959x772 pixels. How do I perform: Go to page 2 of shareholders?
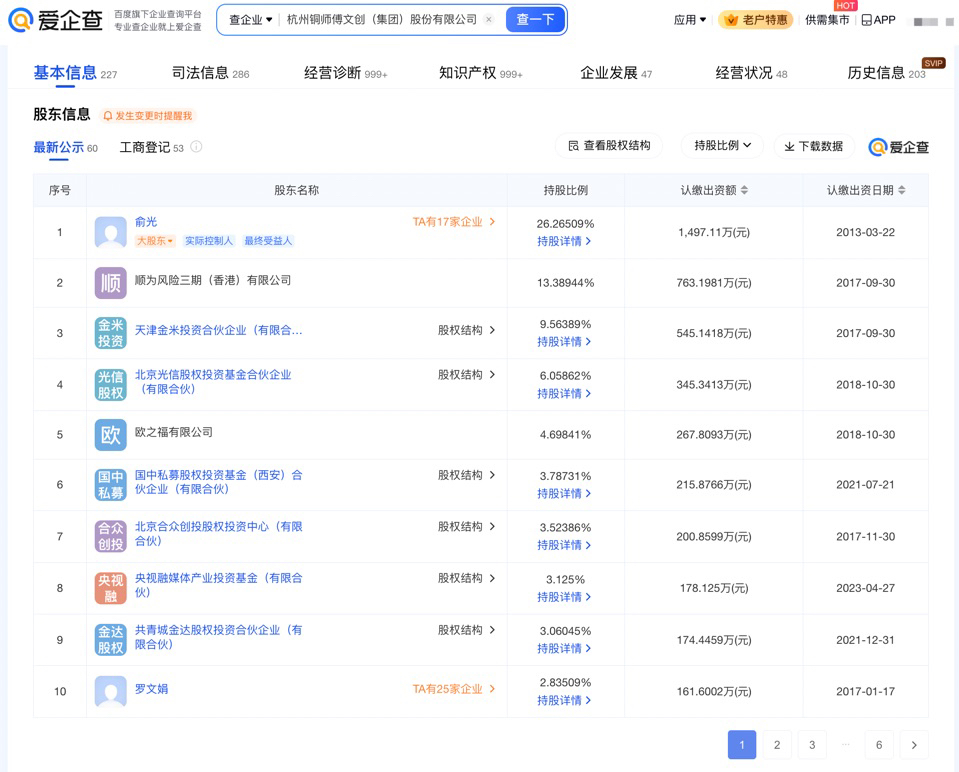pyautogui.click(x=777, y=744)
